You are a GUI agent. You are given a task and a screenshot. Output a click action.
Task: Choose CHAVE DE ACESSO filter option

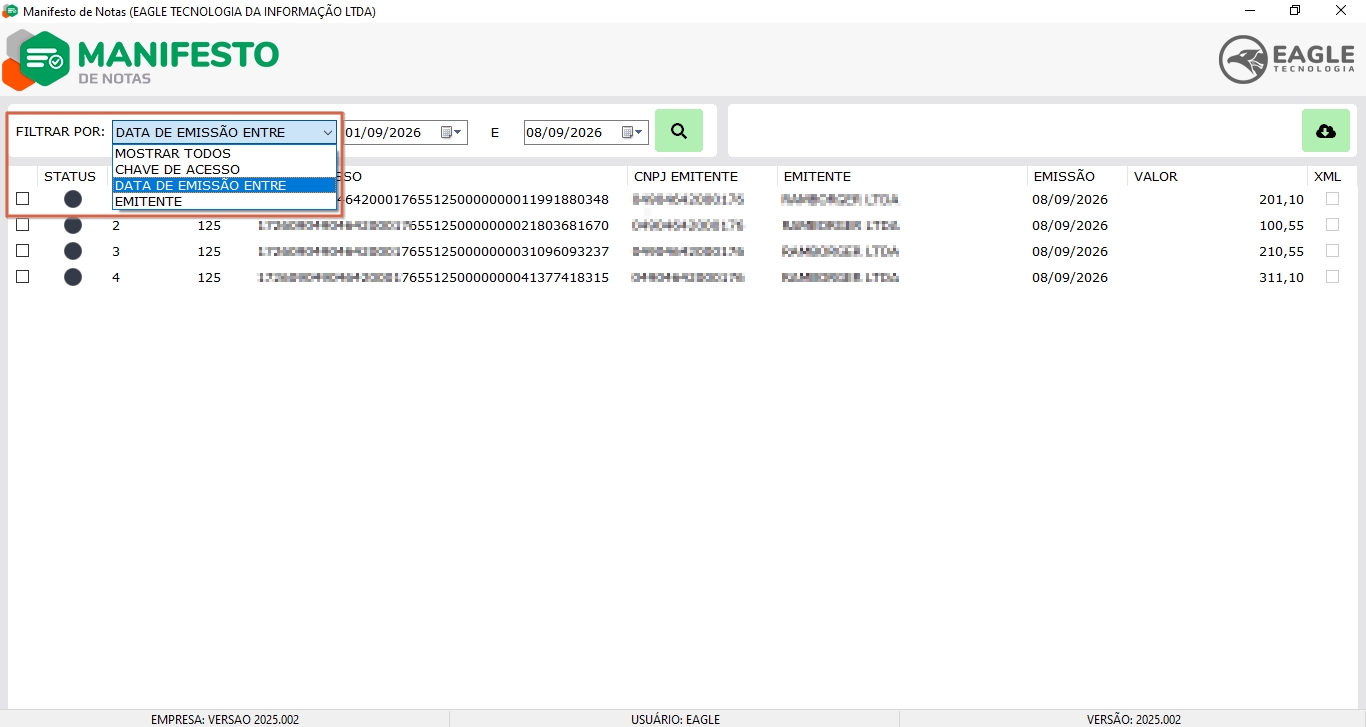click(x=224, y=170)
